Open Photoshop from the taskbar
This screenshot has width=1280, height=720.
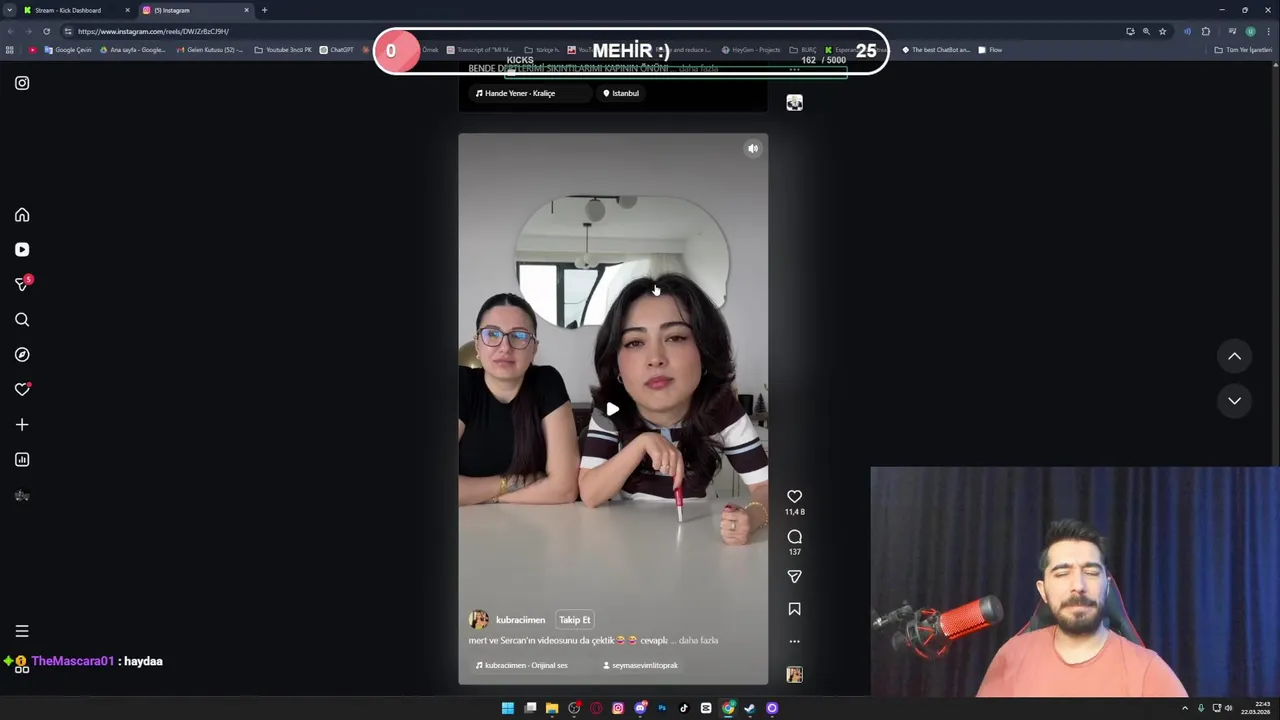(x=662, y=708)
